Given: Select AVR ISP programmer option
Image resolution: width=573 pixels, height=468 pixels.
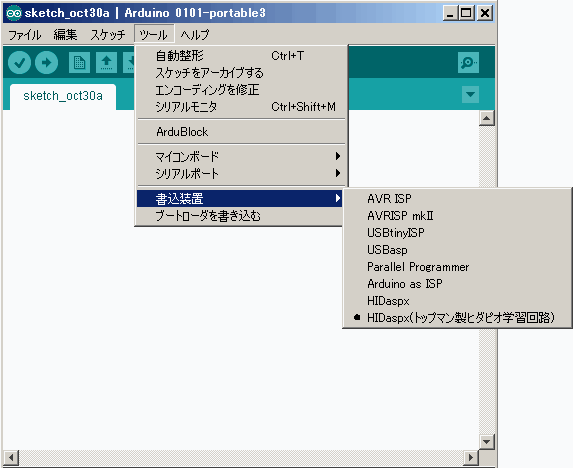Looking at the screenshot, I should click(x=389, y=199).
